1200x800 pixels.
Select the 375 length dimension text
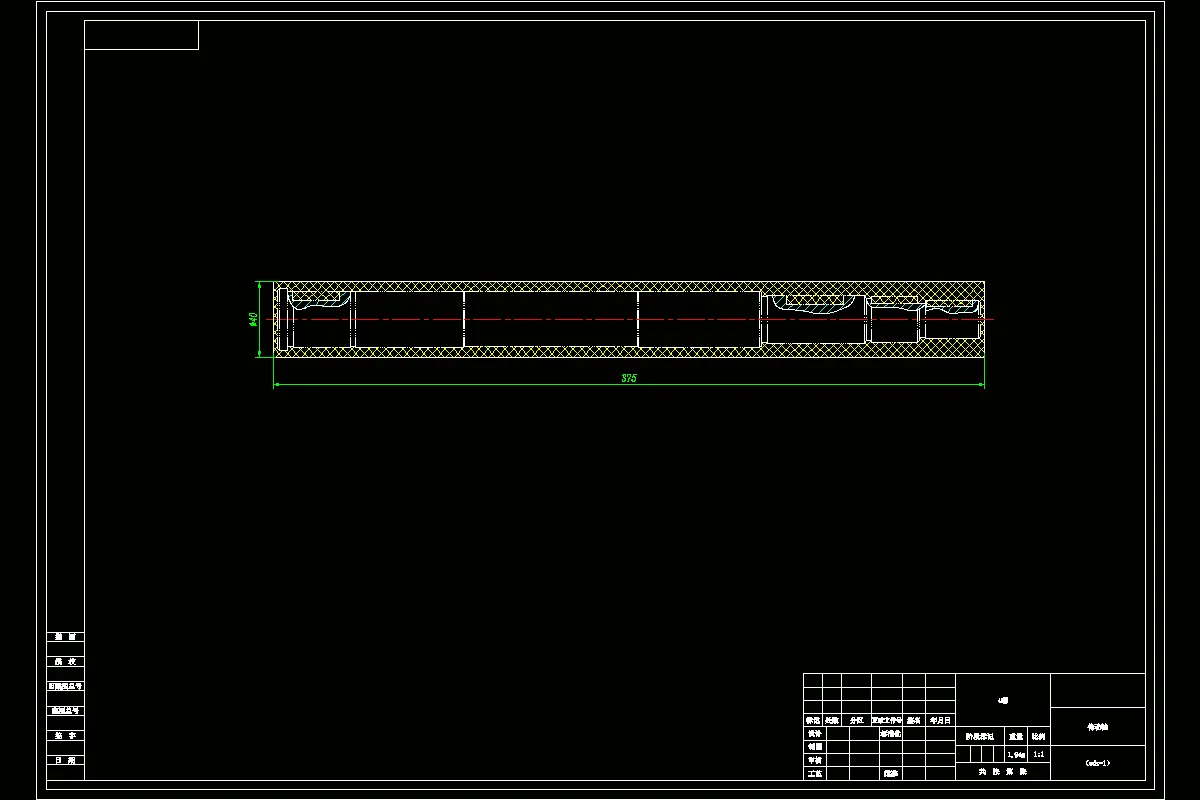pyautogui.click(x=629, y=378)
